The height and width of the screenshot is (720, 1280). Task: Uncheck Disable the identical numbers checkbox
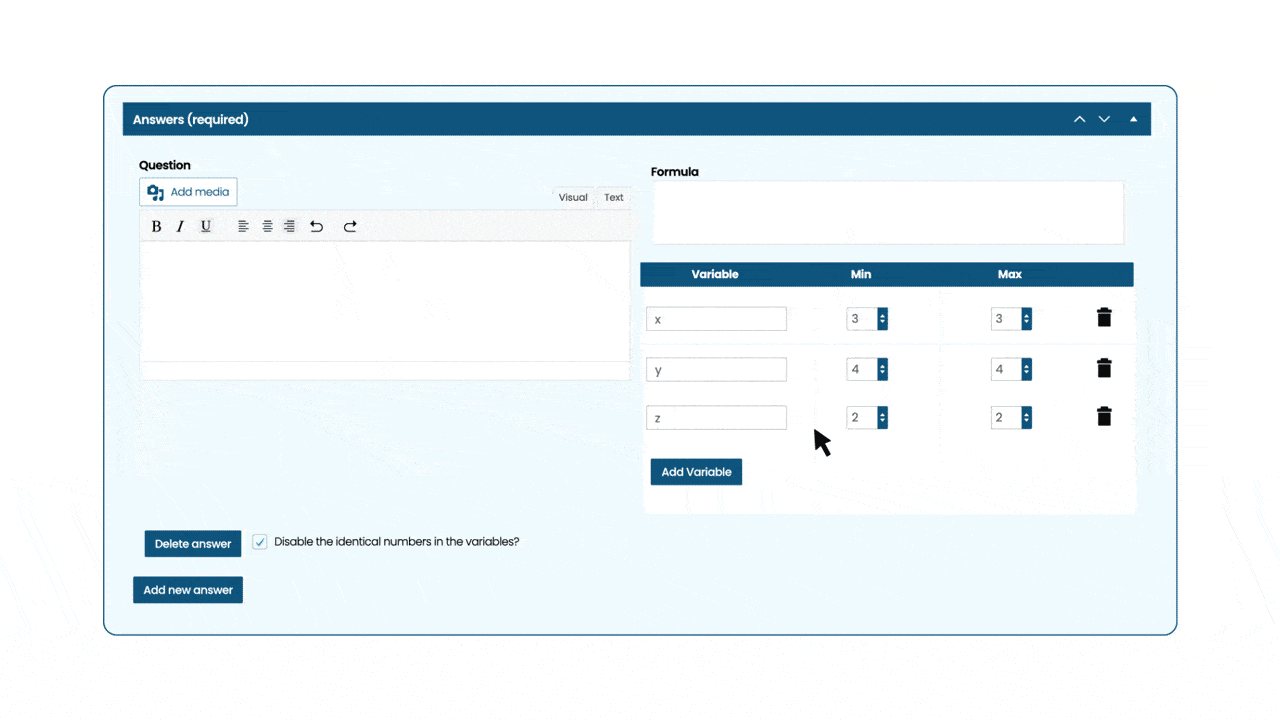point(260,542)
